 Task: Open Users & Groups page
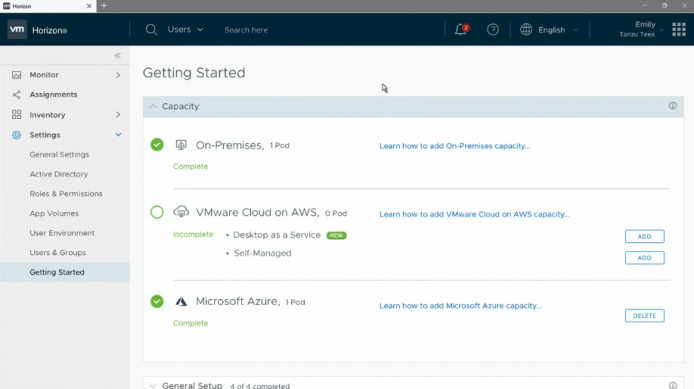point(58,253)
